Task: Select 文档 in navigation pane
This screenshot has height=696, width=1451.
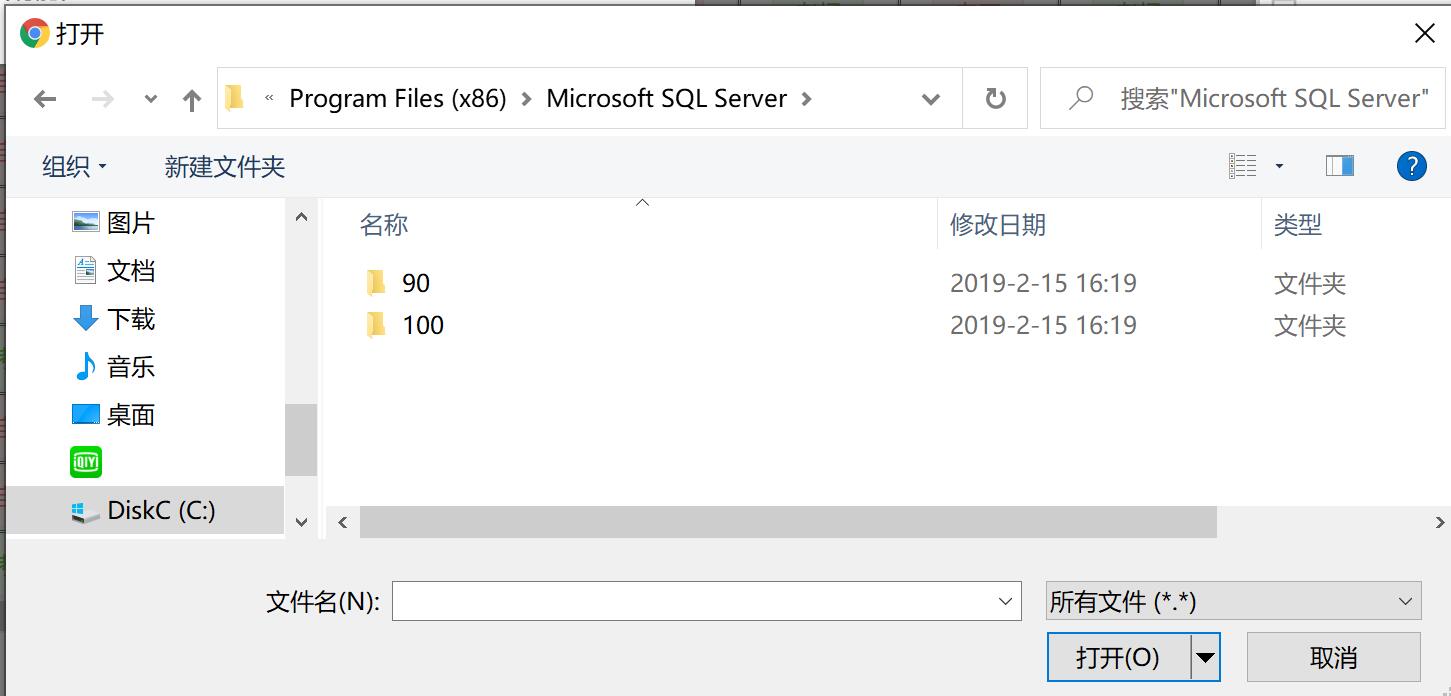Action: coord(131,271)
